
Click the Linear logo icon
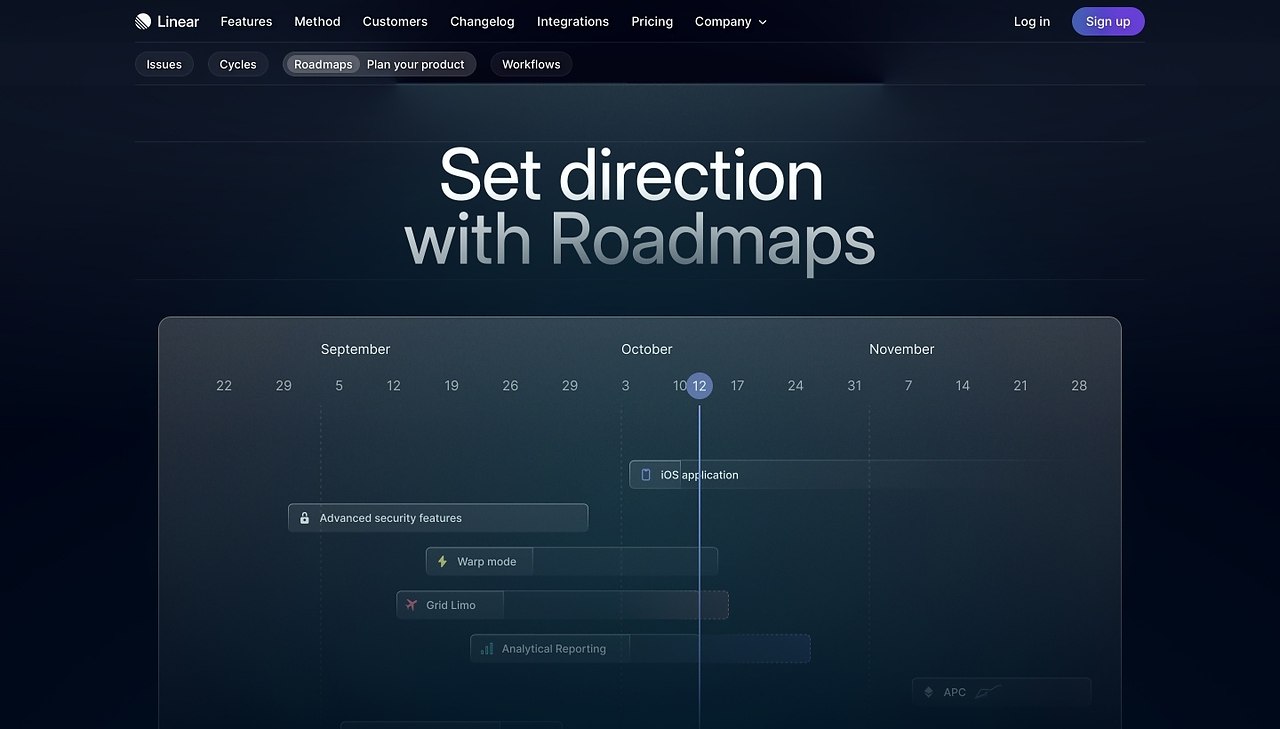coord(143,21)
